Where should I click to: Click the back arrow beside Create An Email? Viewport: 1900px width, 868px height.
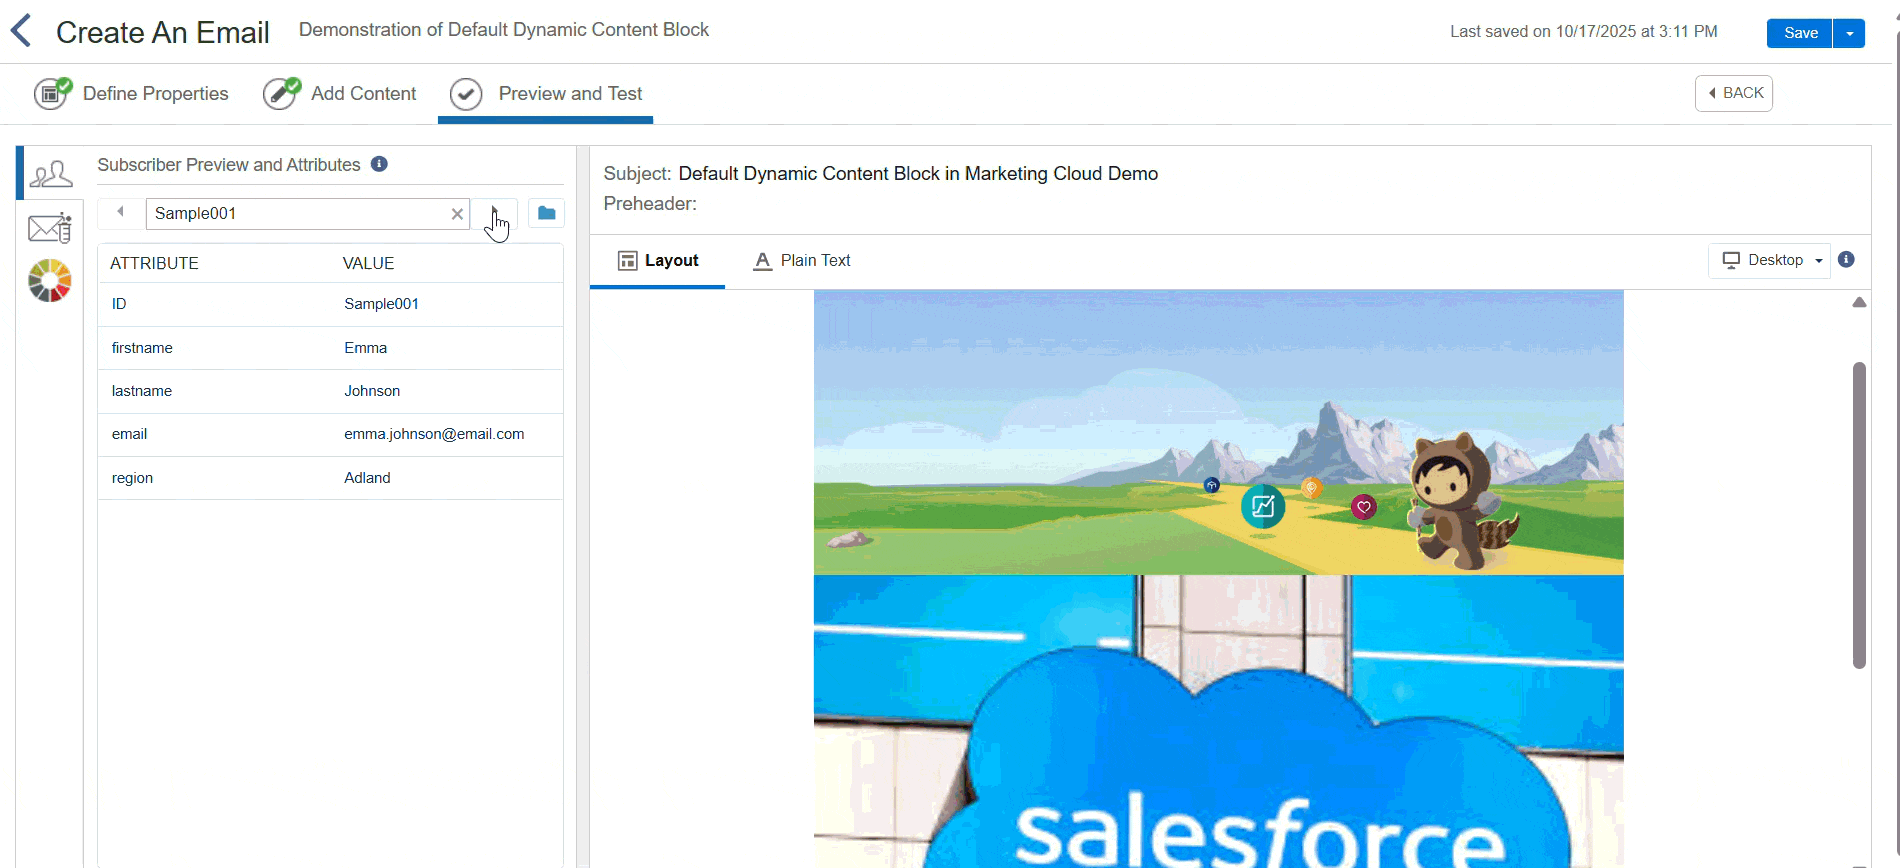(x=21, y=31)
